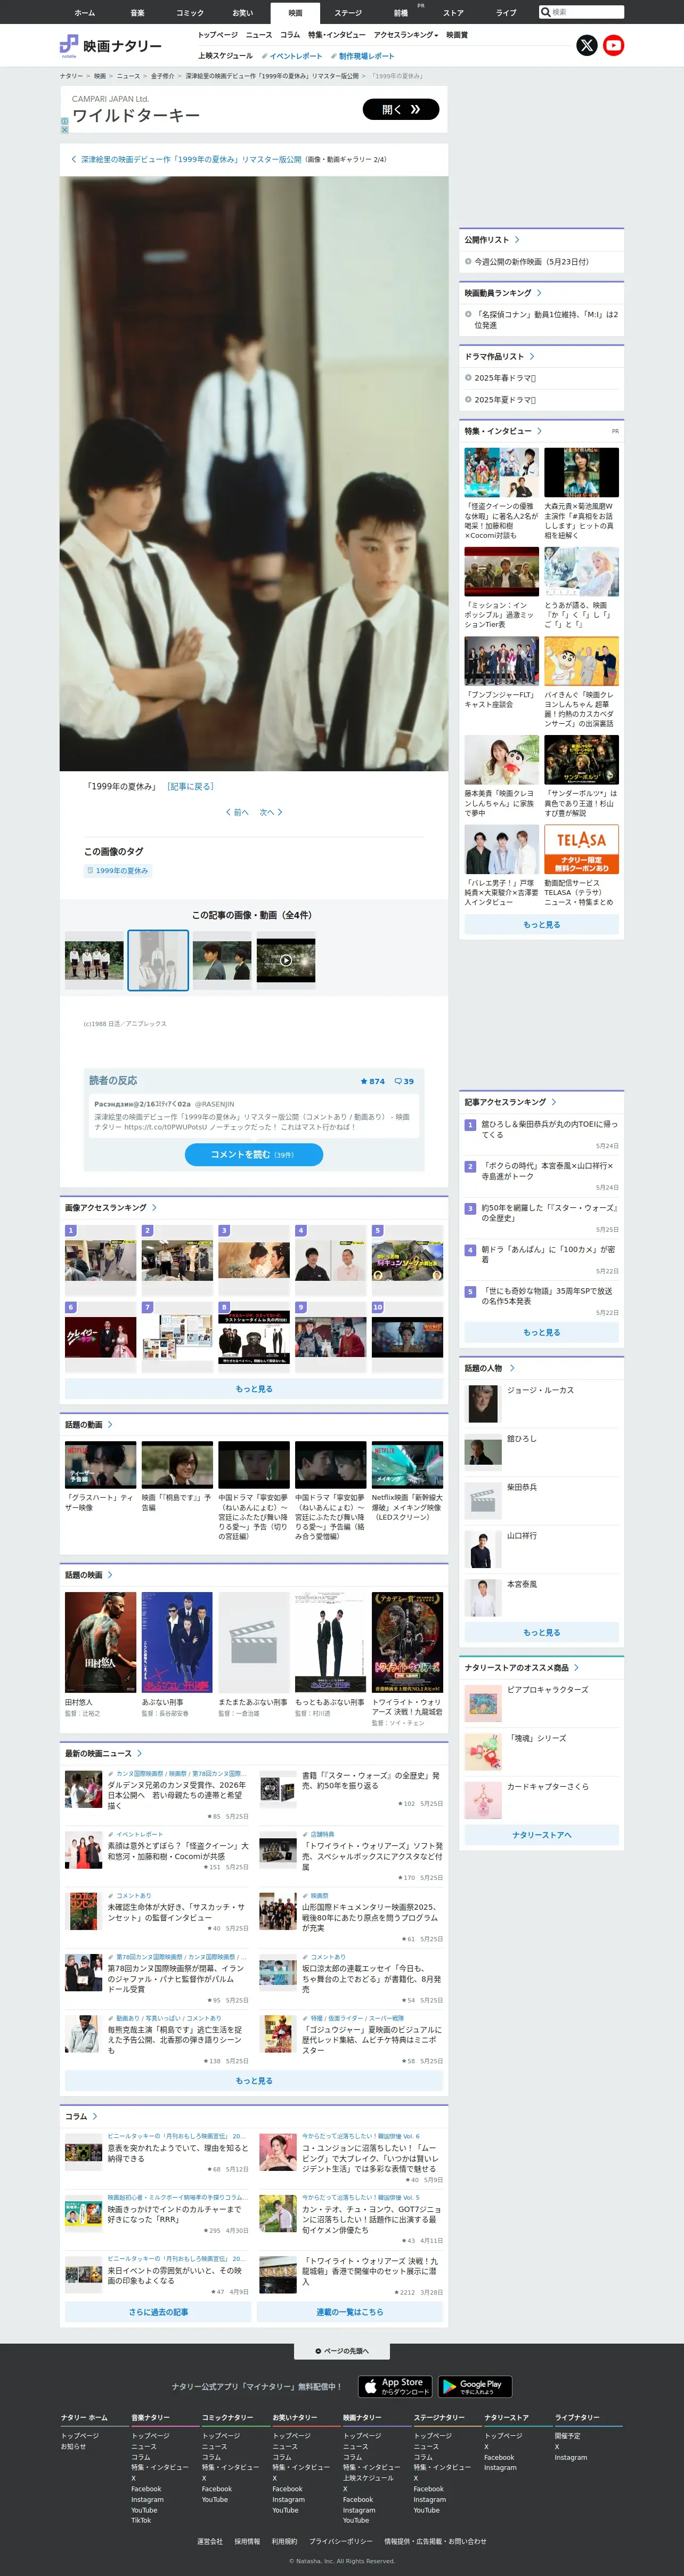
Task: Click もっと見る under 話題の人物
Action: click(x=542, y=1632)
